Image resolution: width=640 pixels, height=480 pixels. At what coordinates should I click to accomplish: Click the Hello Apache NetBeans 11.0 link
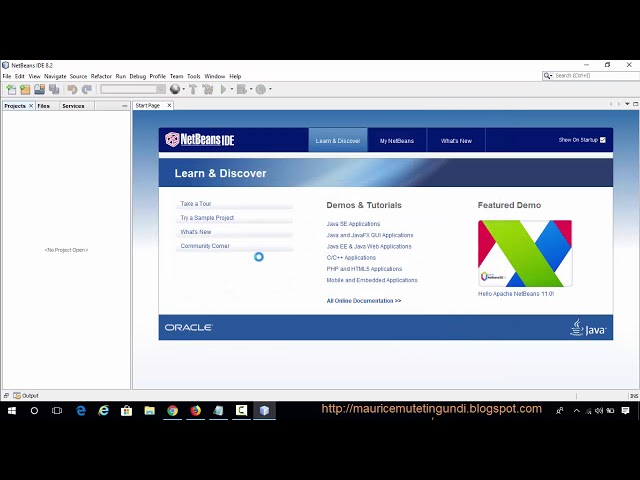(516, 294)
